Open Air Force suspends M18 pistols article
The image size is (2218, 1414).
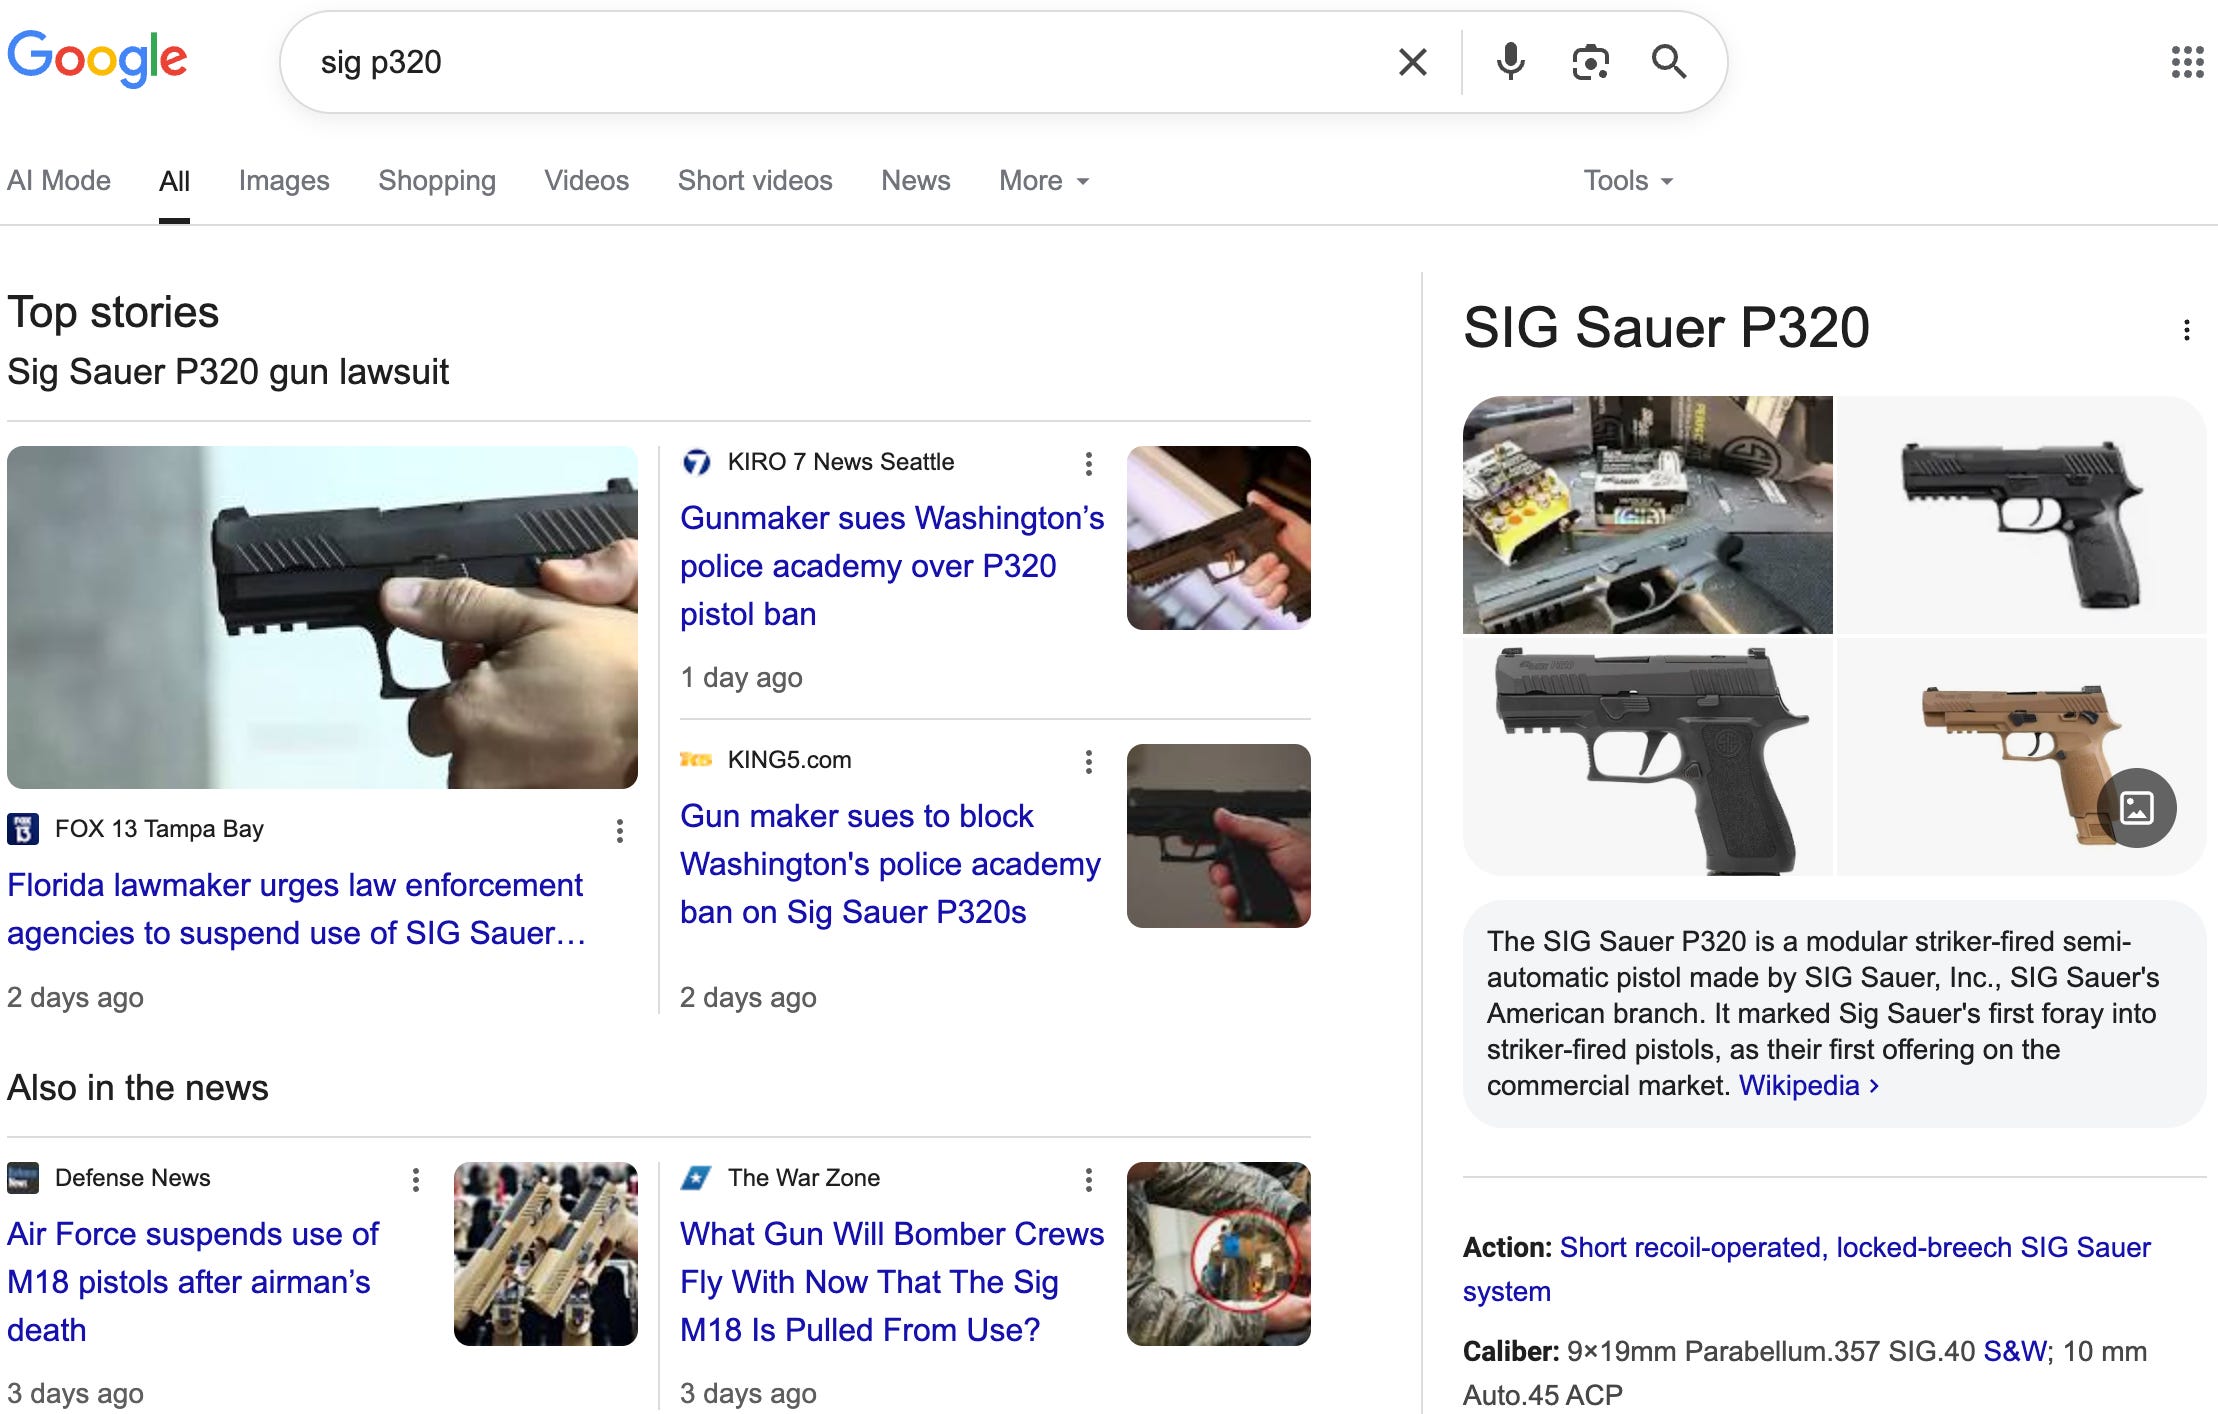point(192,1282)
